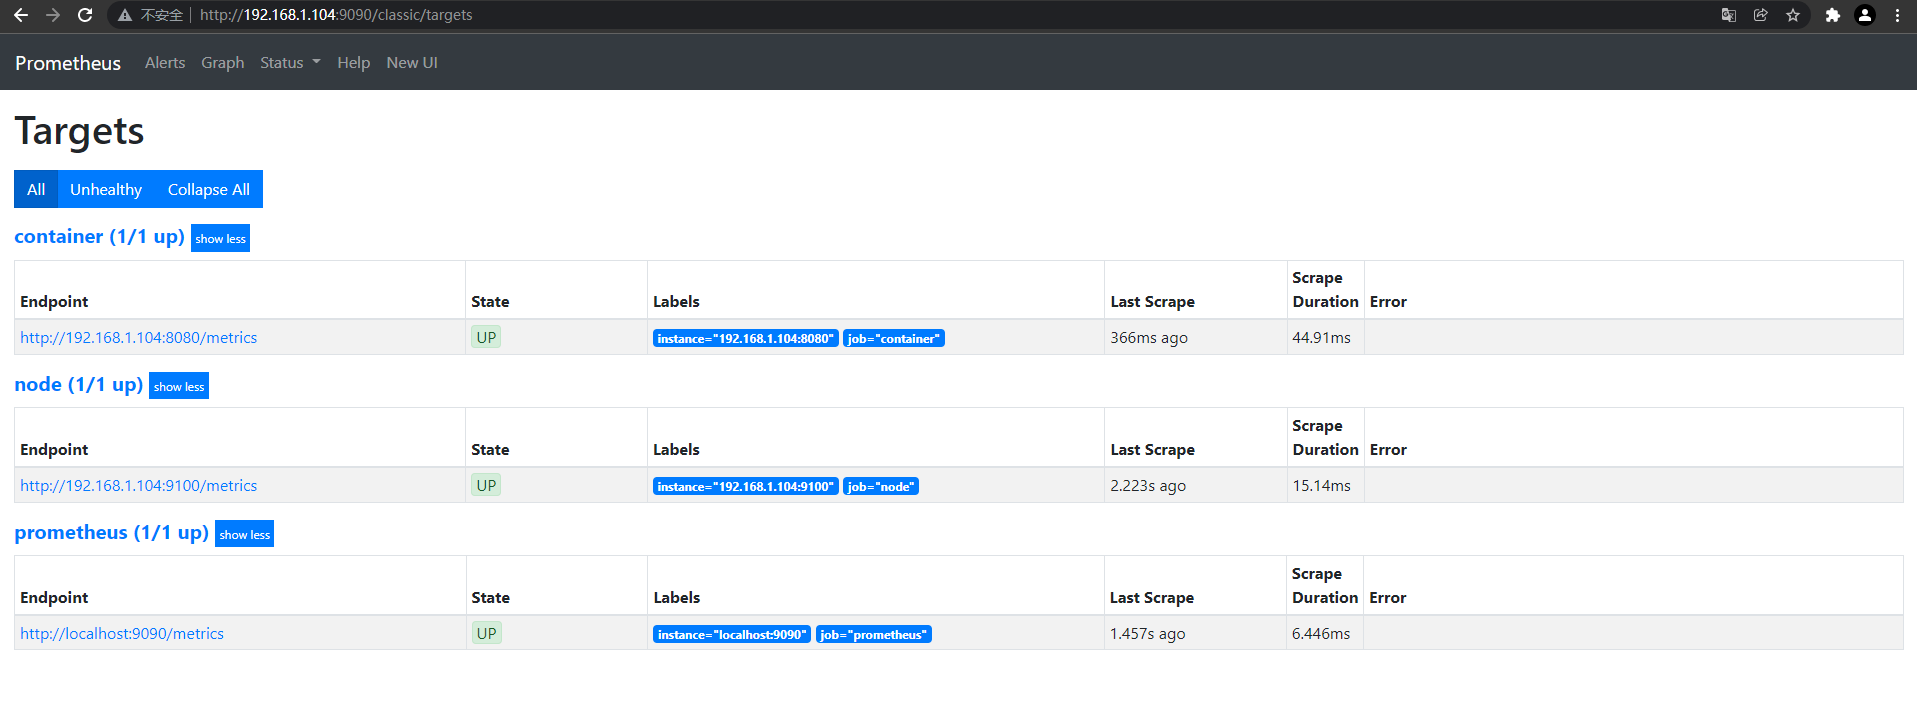Image resolution: width=1917 pixels, height=712 pixels.
Task: Select the Unhealthy targets filter
Action: [106, 189]
